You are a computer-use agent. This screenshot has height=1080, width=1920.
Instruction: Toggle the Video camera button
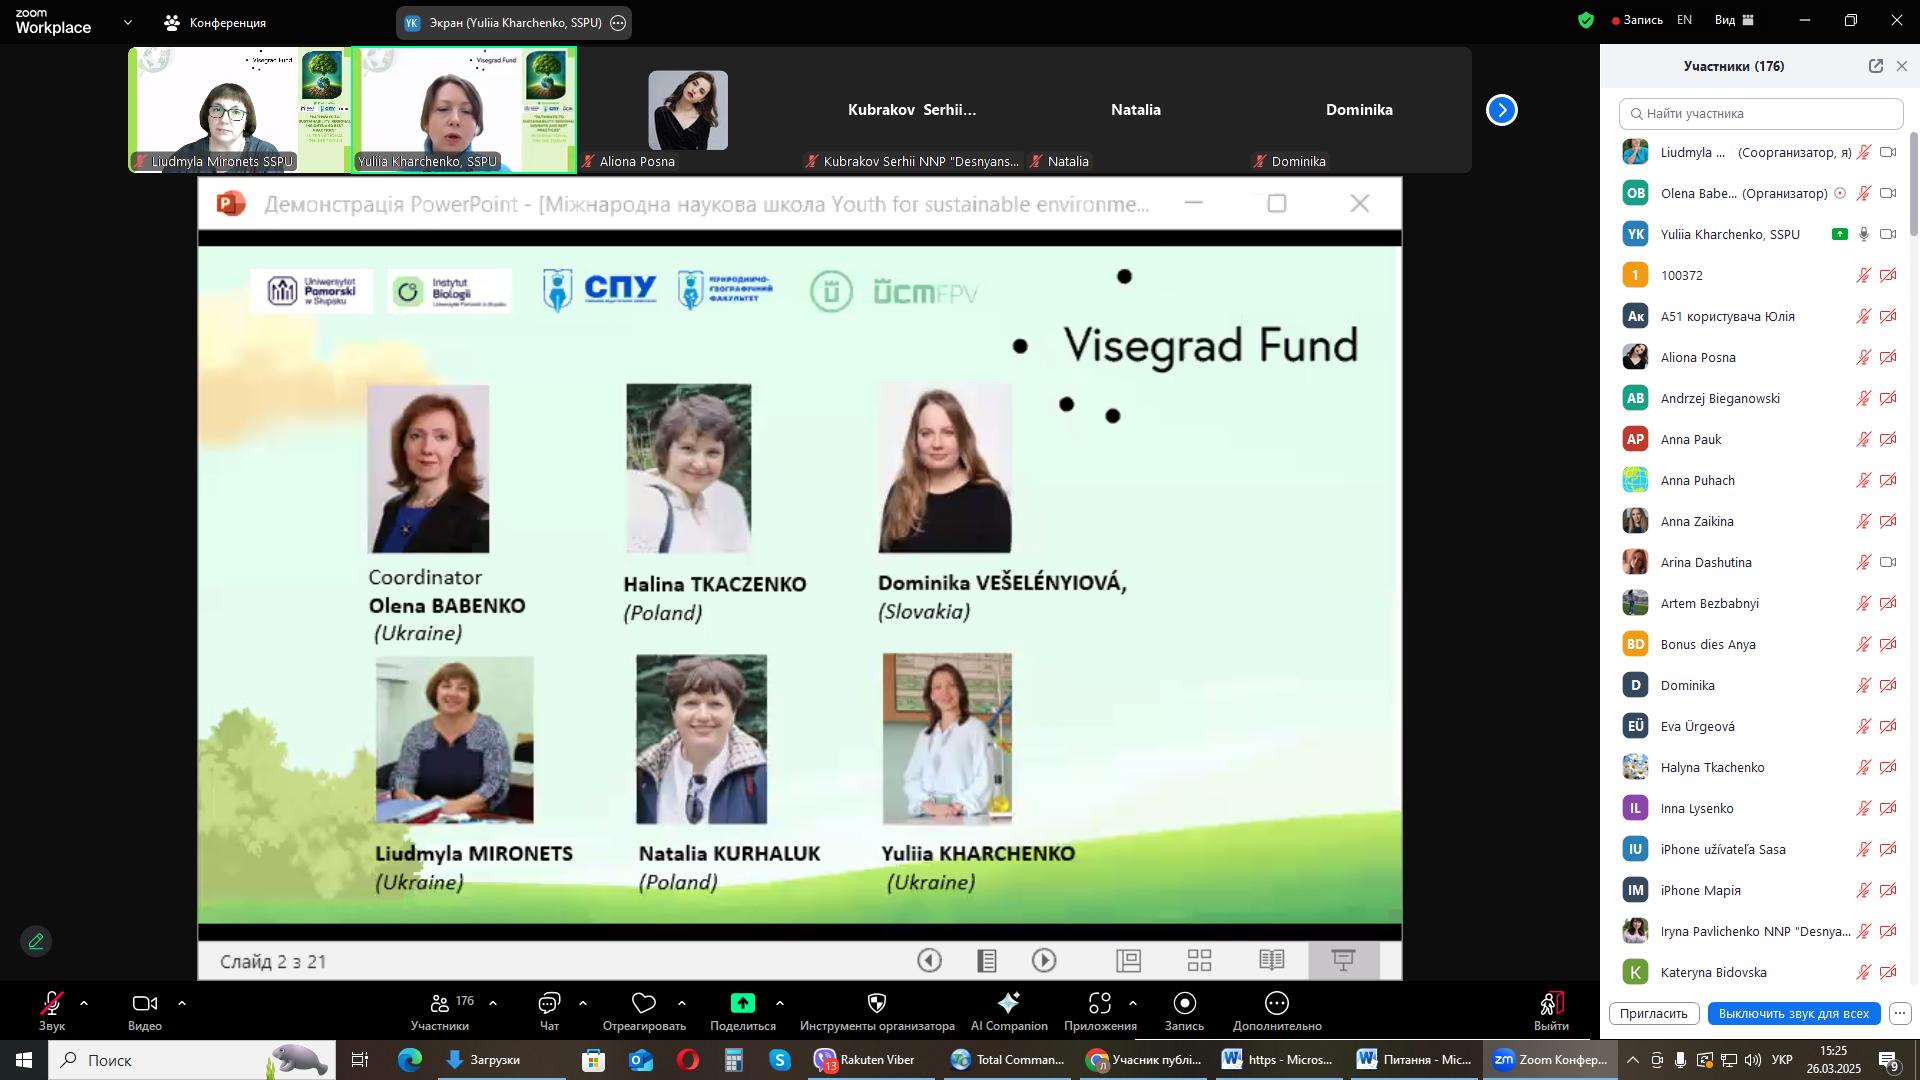[x=144, y=1004]
